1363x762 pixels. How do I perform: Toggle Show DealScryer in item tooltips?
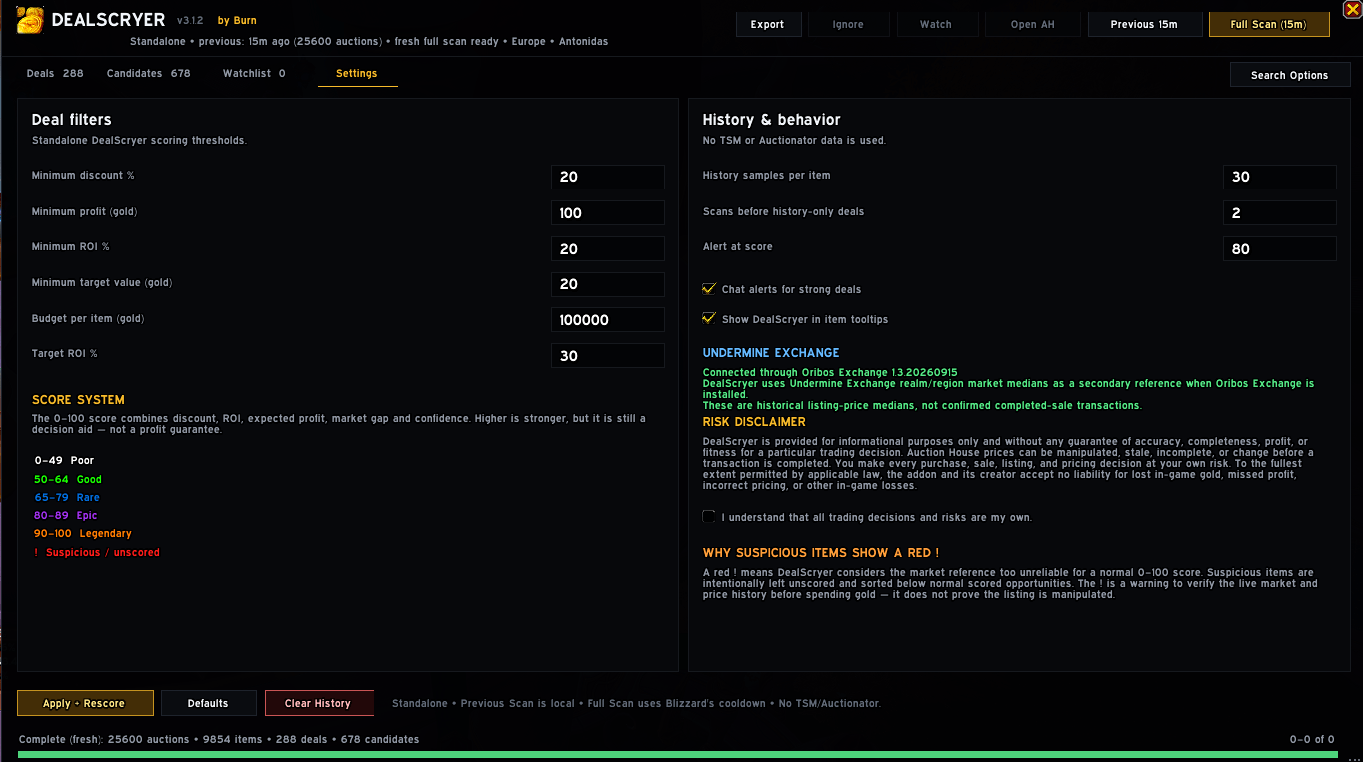coord(709,319)
